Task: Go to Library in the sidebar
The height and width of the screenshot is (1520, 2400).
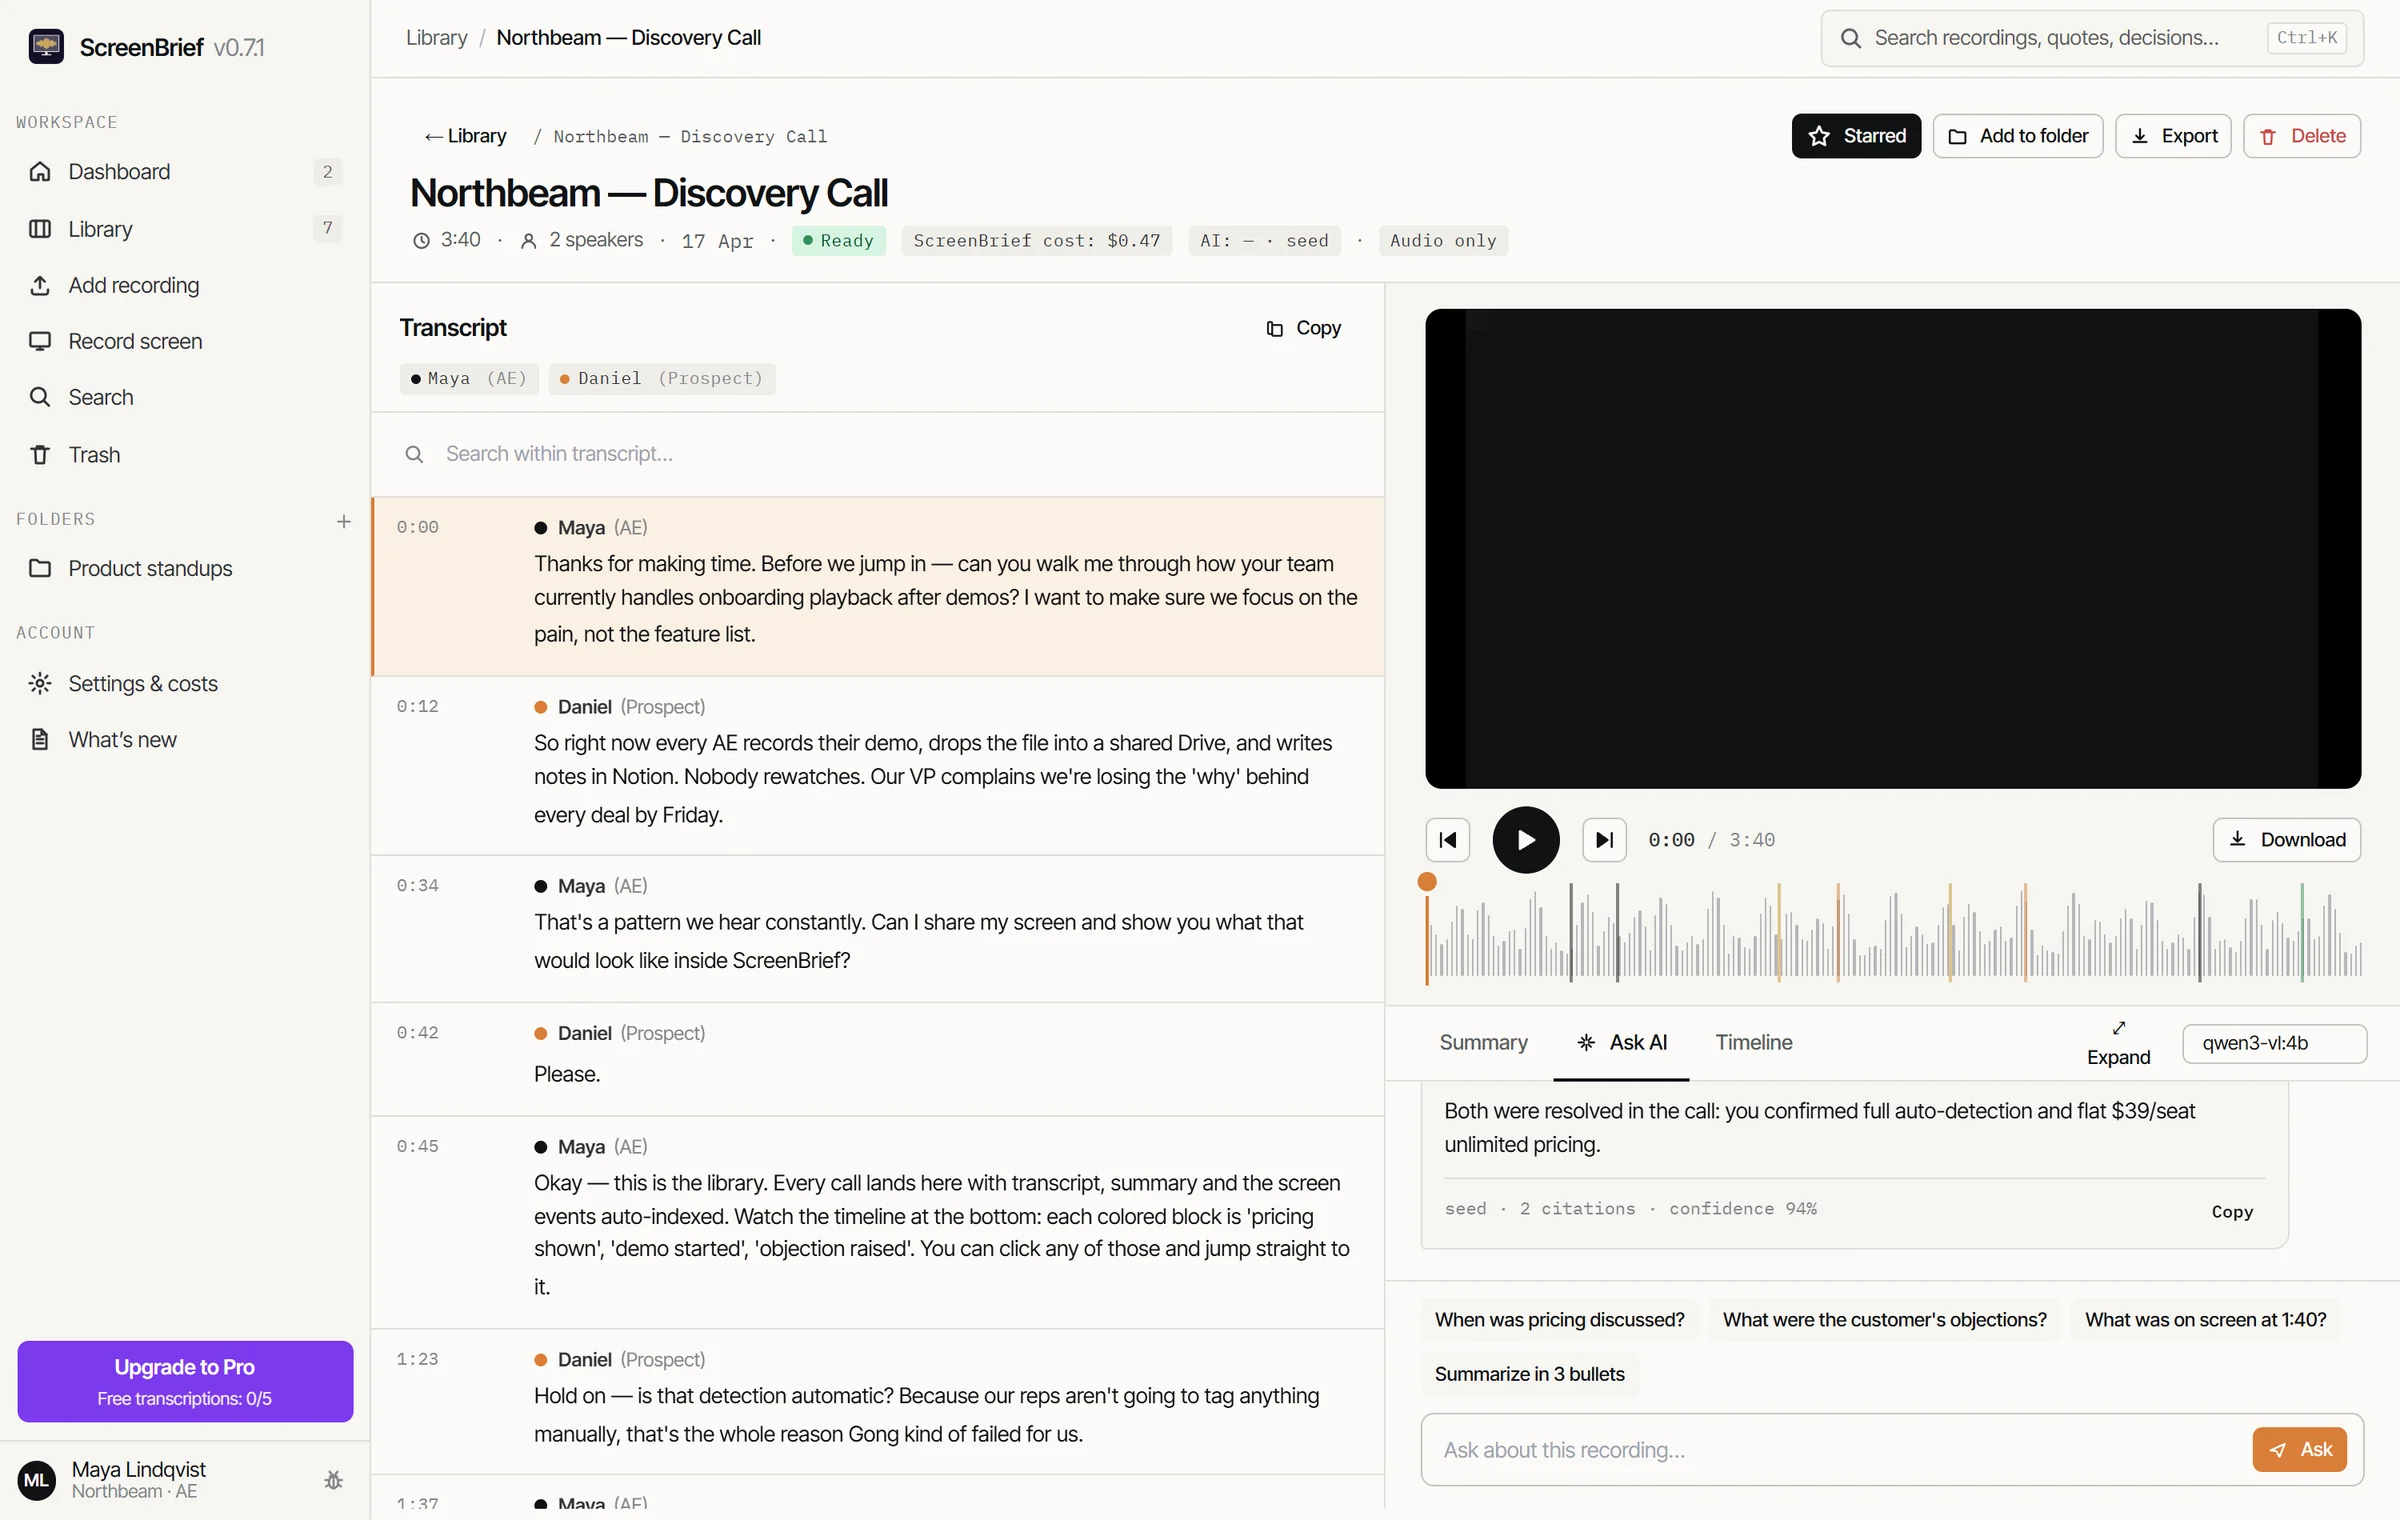Action: click(x=185, y=229)
